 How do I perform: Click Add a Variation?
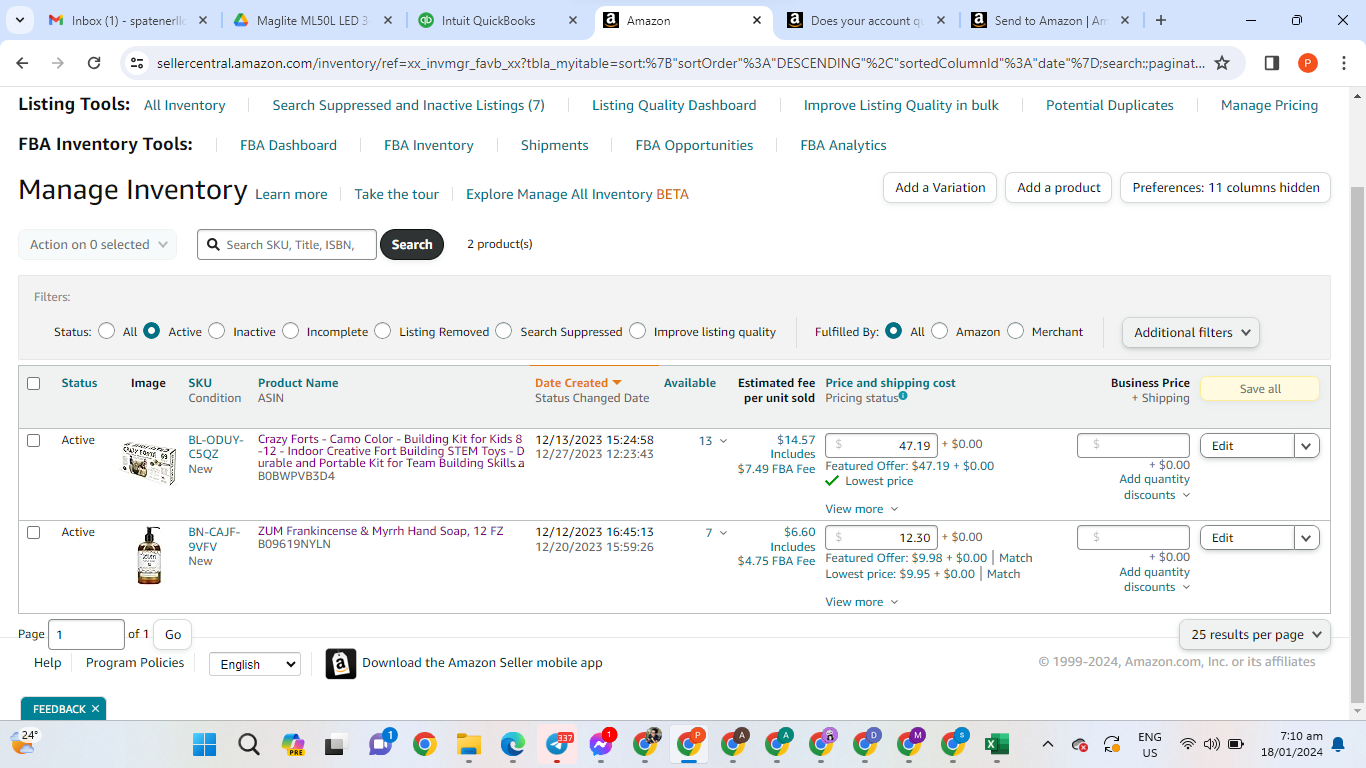point(940,188)
